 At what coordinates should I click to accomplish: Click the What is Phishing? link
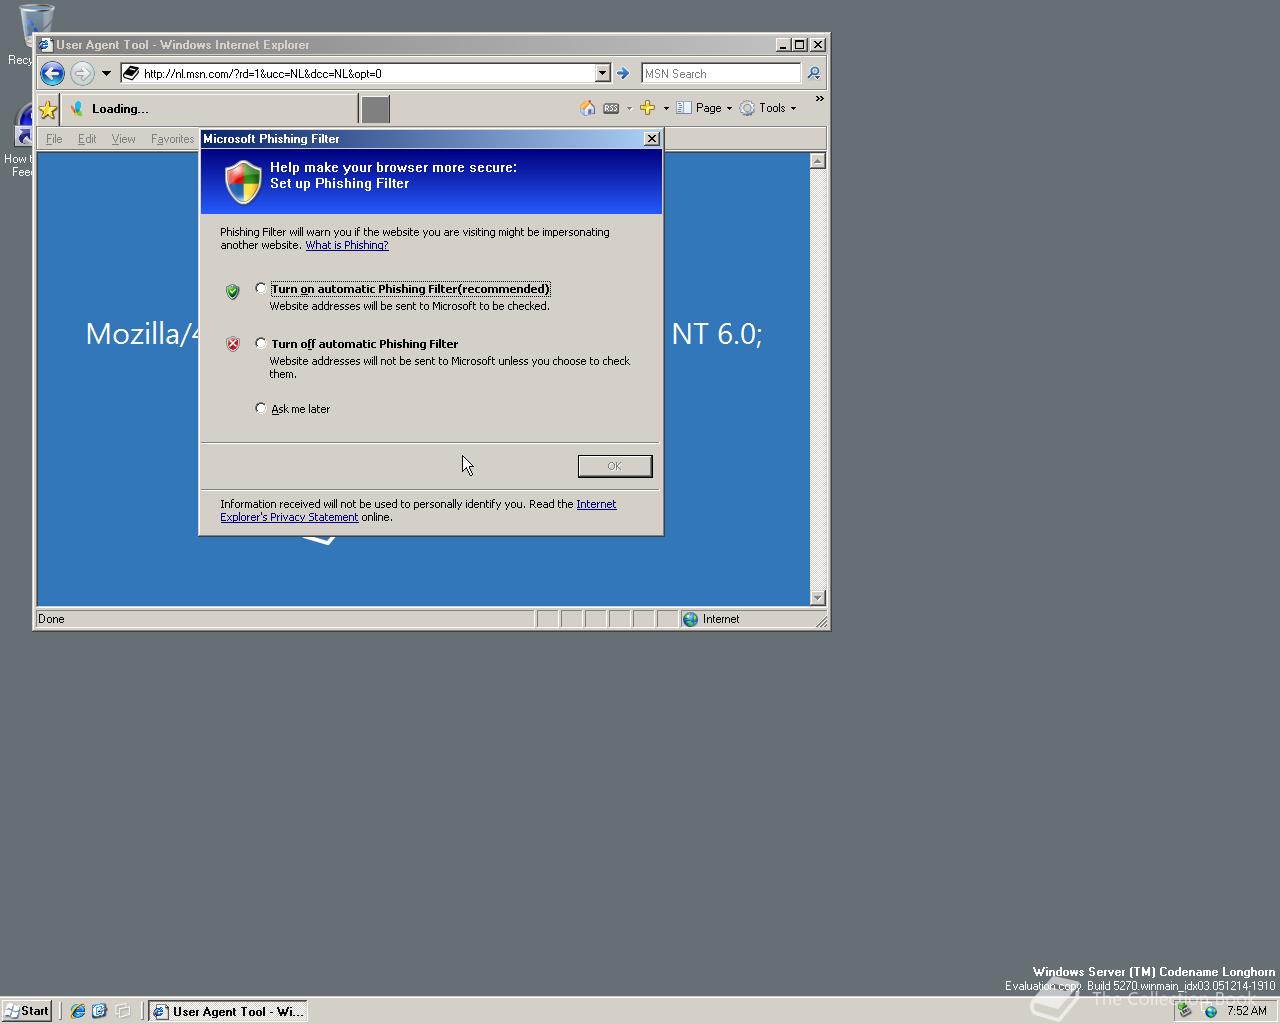tap(346, 245)
